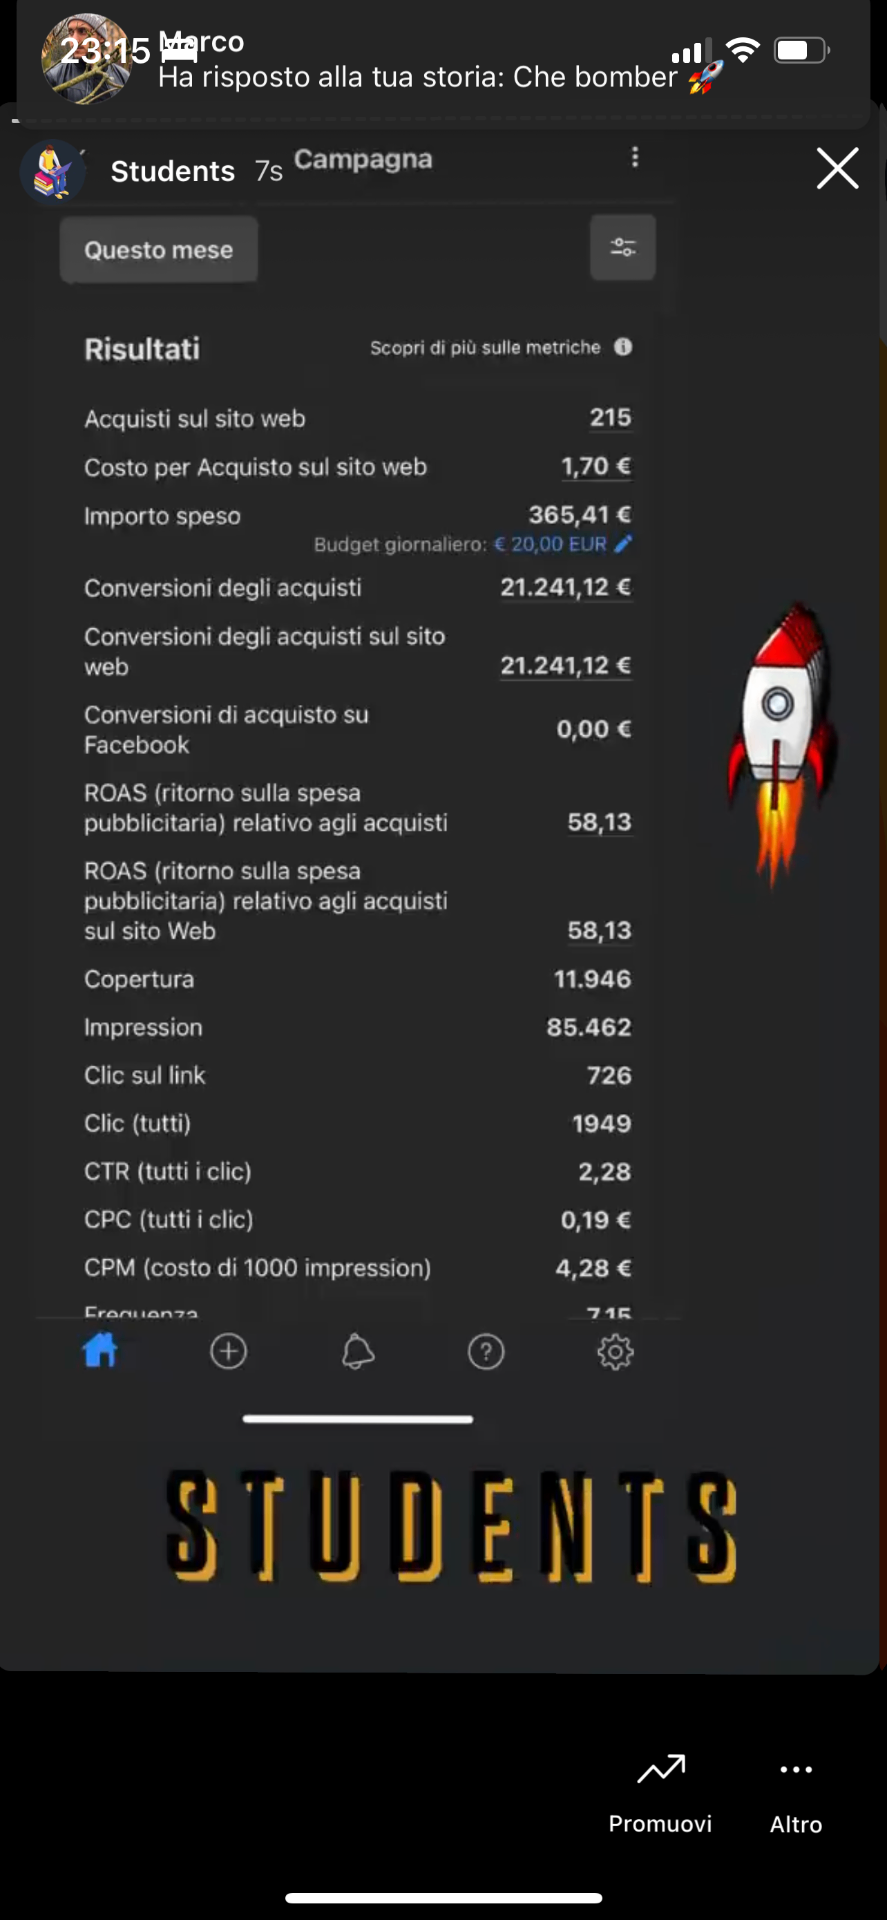Screen dimensions: 887x1920
Task: Tap the plus create icon
Action: click(x=228, y=1352)
